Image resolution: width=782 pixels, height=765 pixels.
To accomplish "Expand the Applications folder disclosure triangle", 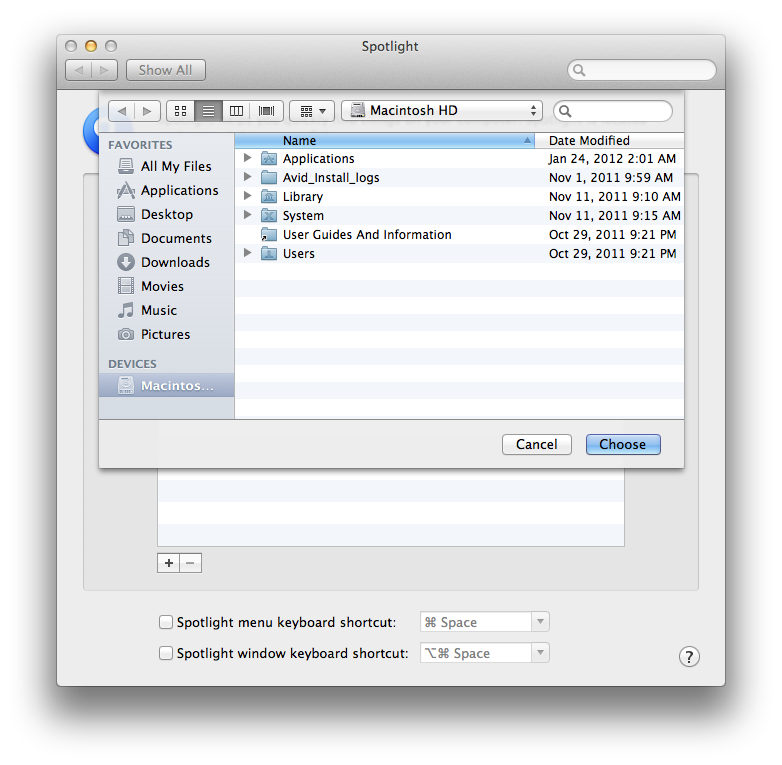I will 248,158.
